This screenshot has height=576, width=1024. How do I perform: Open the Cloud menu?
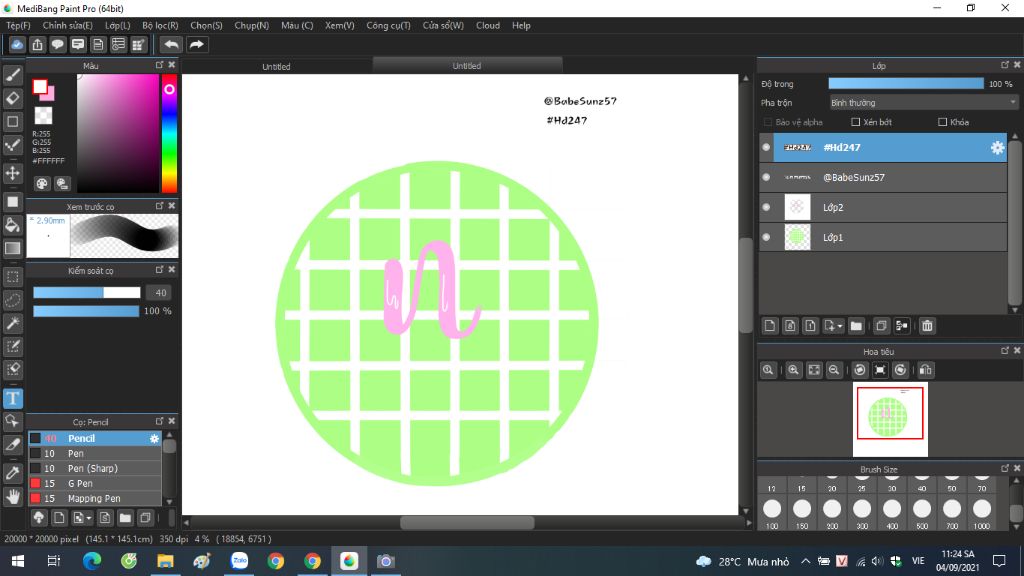click(488, 25)
